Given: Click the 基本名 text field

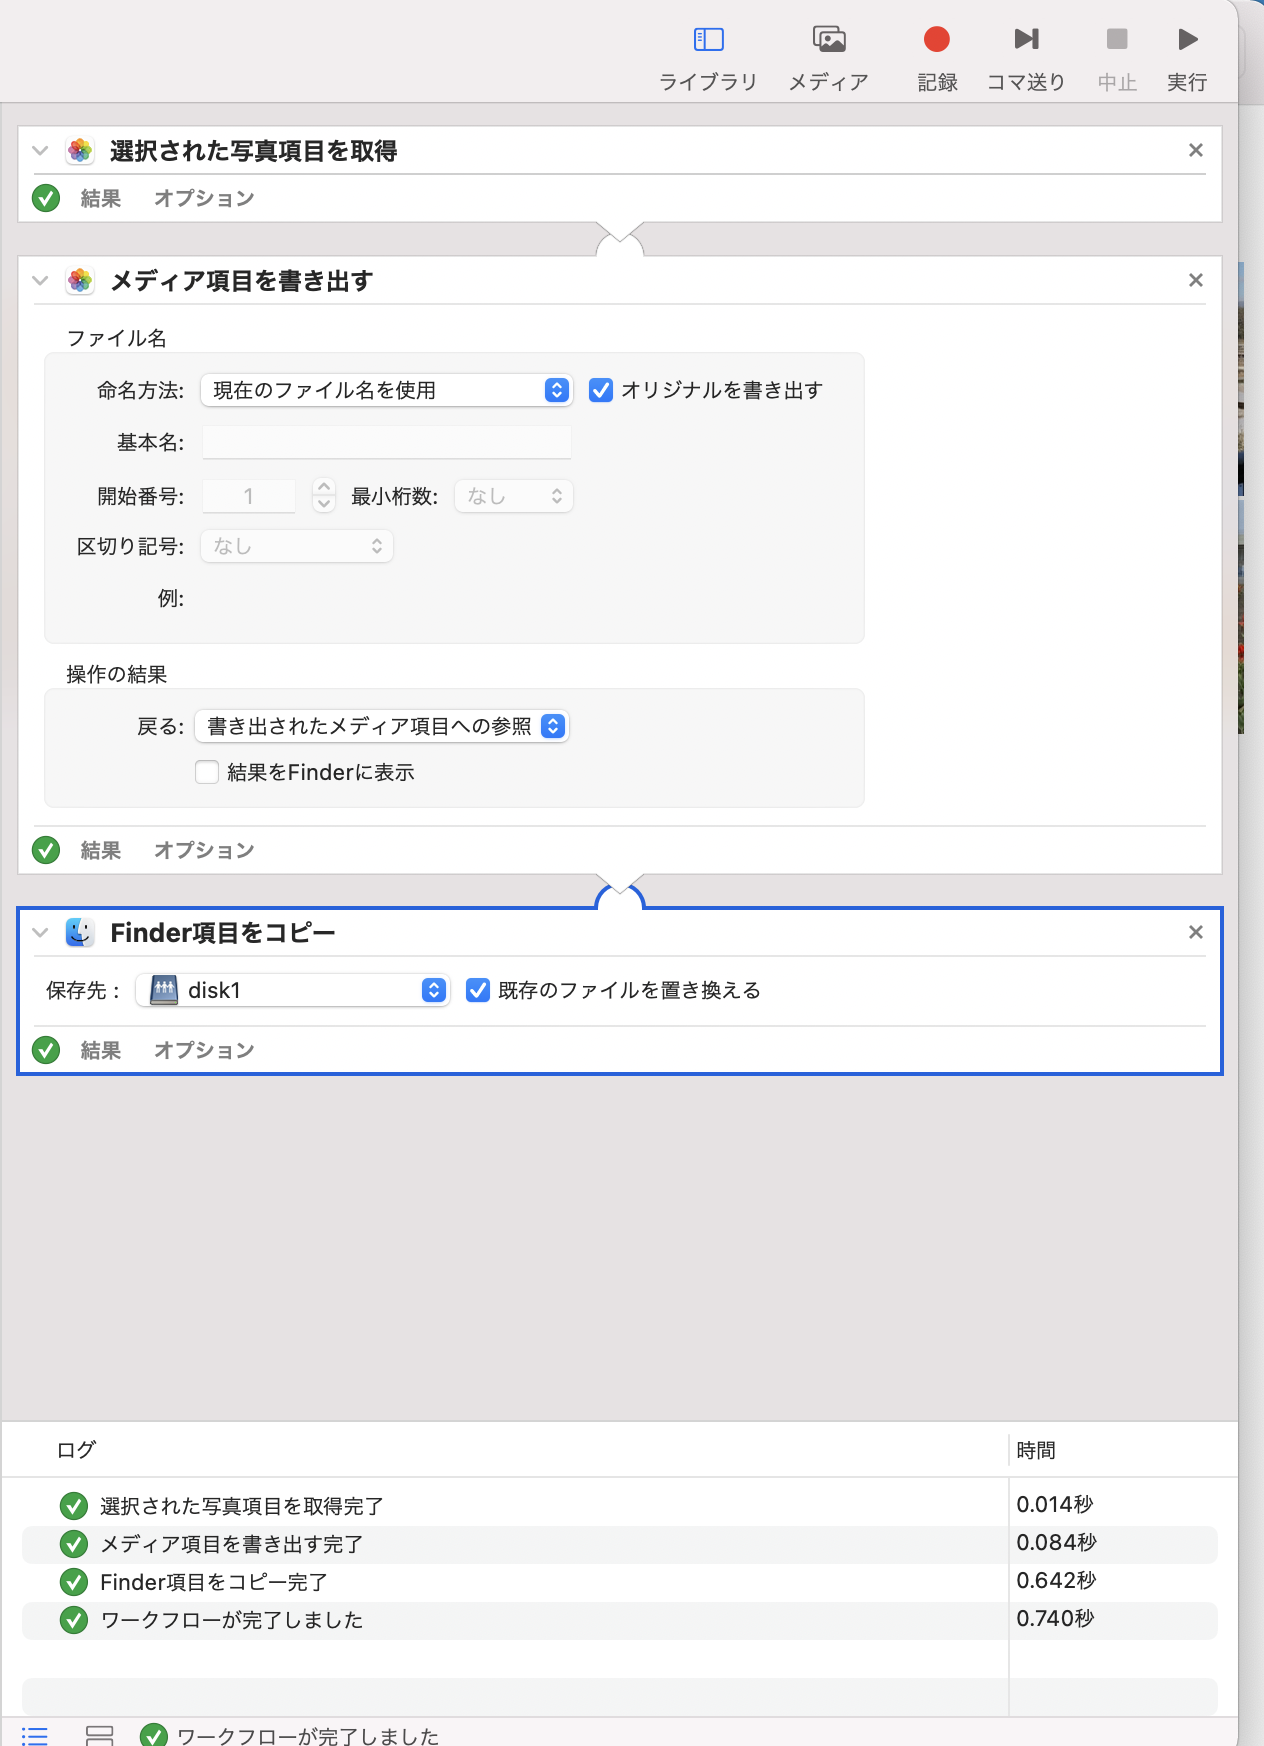Looking at the screenshot, I should 386,442.
